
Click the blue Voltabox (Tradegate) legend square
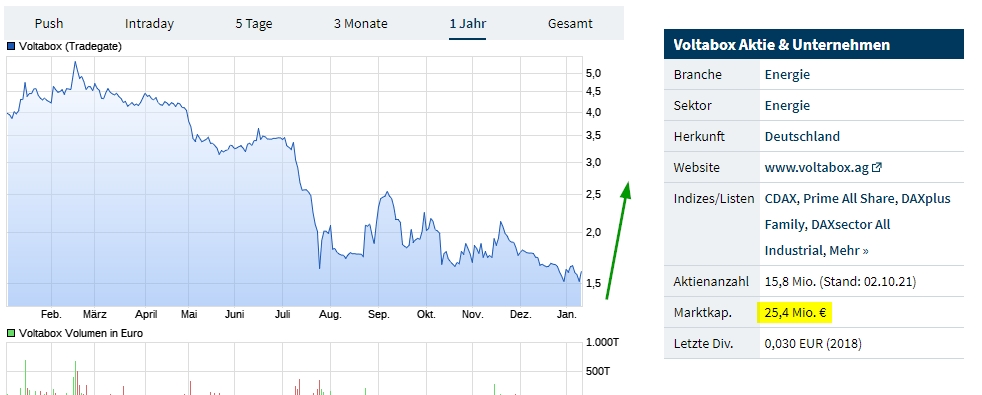point(11,46)
